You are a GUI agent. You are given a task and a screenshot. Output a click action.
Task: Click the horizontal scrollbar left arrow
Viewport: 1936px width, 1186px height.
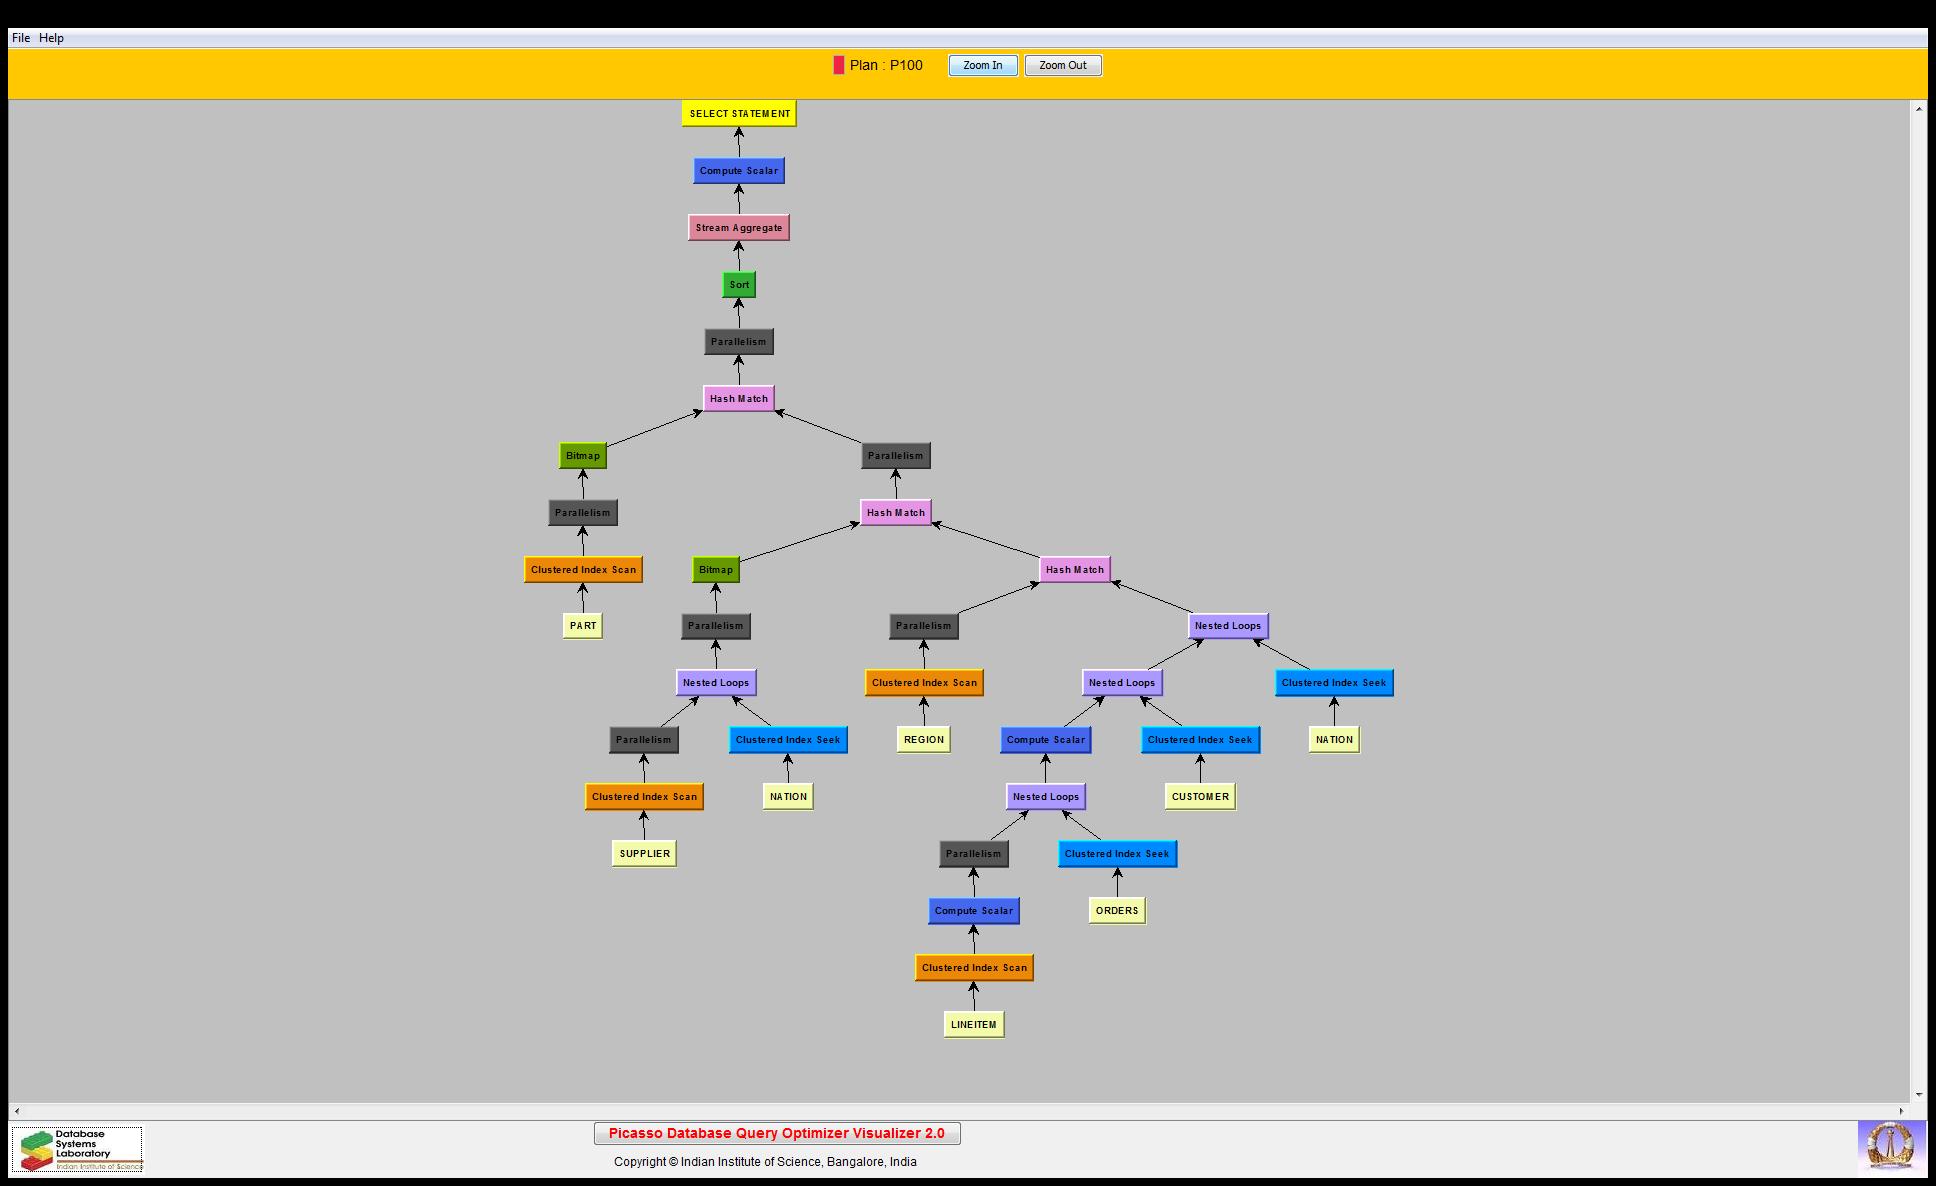point(17,1111)
